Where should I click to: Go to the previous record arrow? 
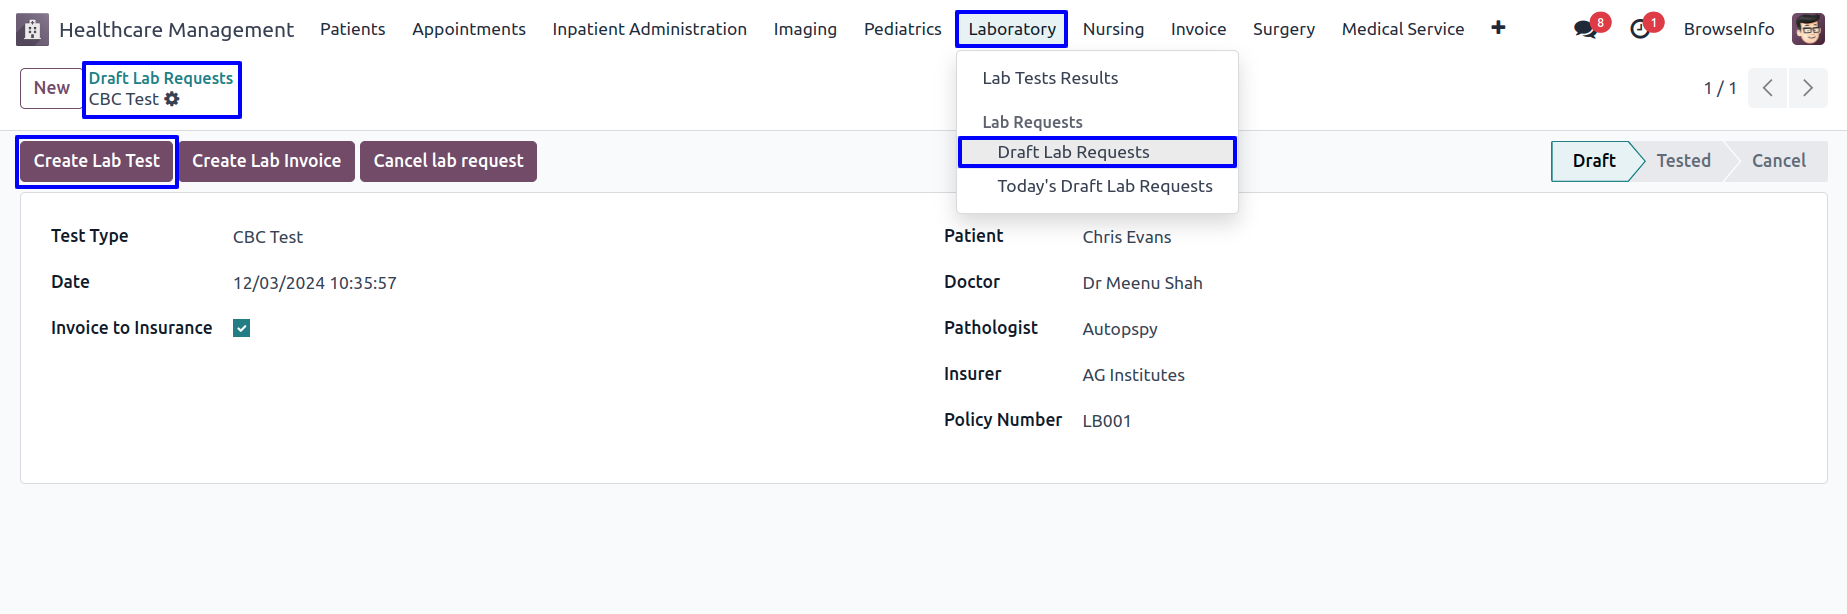pyautogui.click(x=1768, y=88)
